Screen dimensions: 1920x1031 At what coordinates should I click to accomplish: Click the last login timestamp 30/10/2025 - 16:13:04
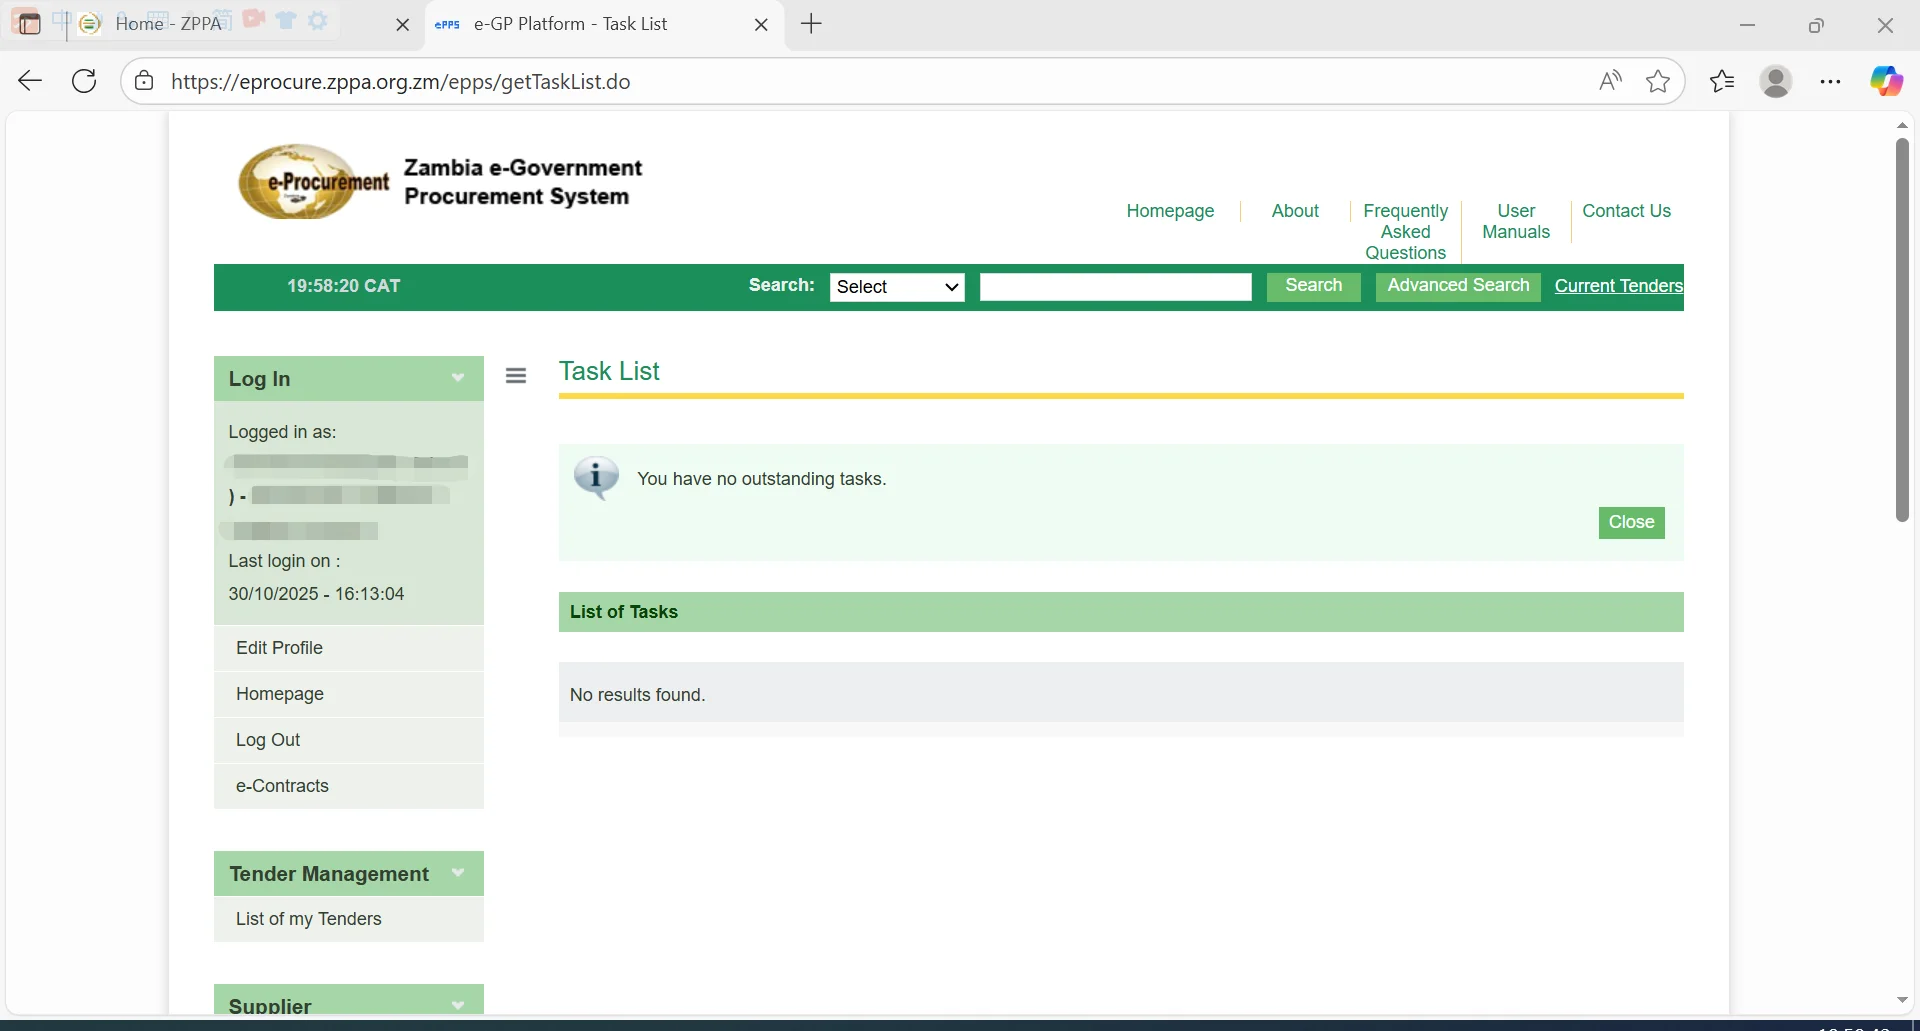tap(316, 594)
